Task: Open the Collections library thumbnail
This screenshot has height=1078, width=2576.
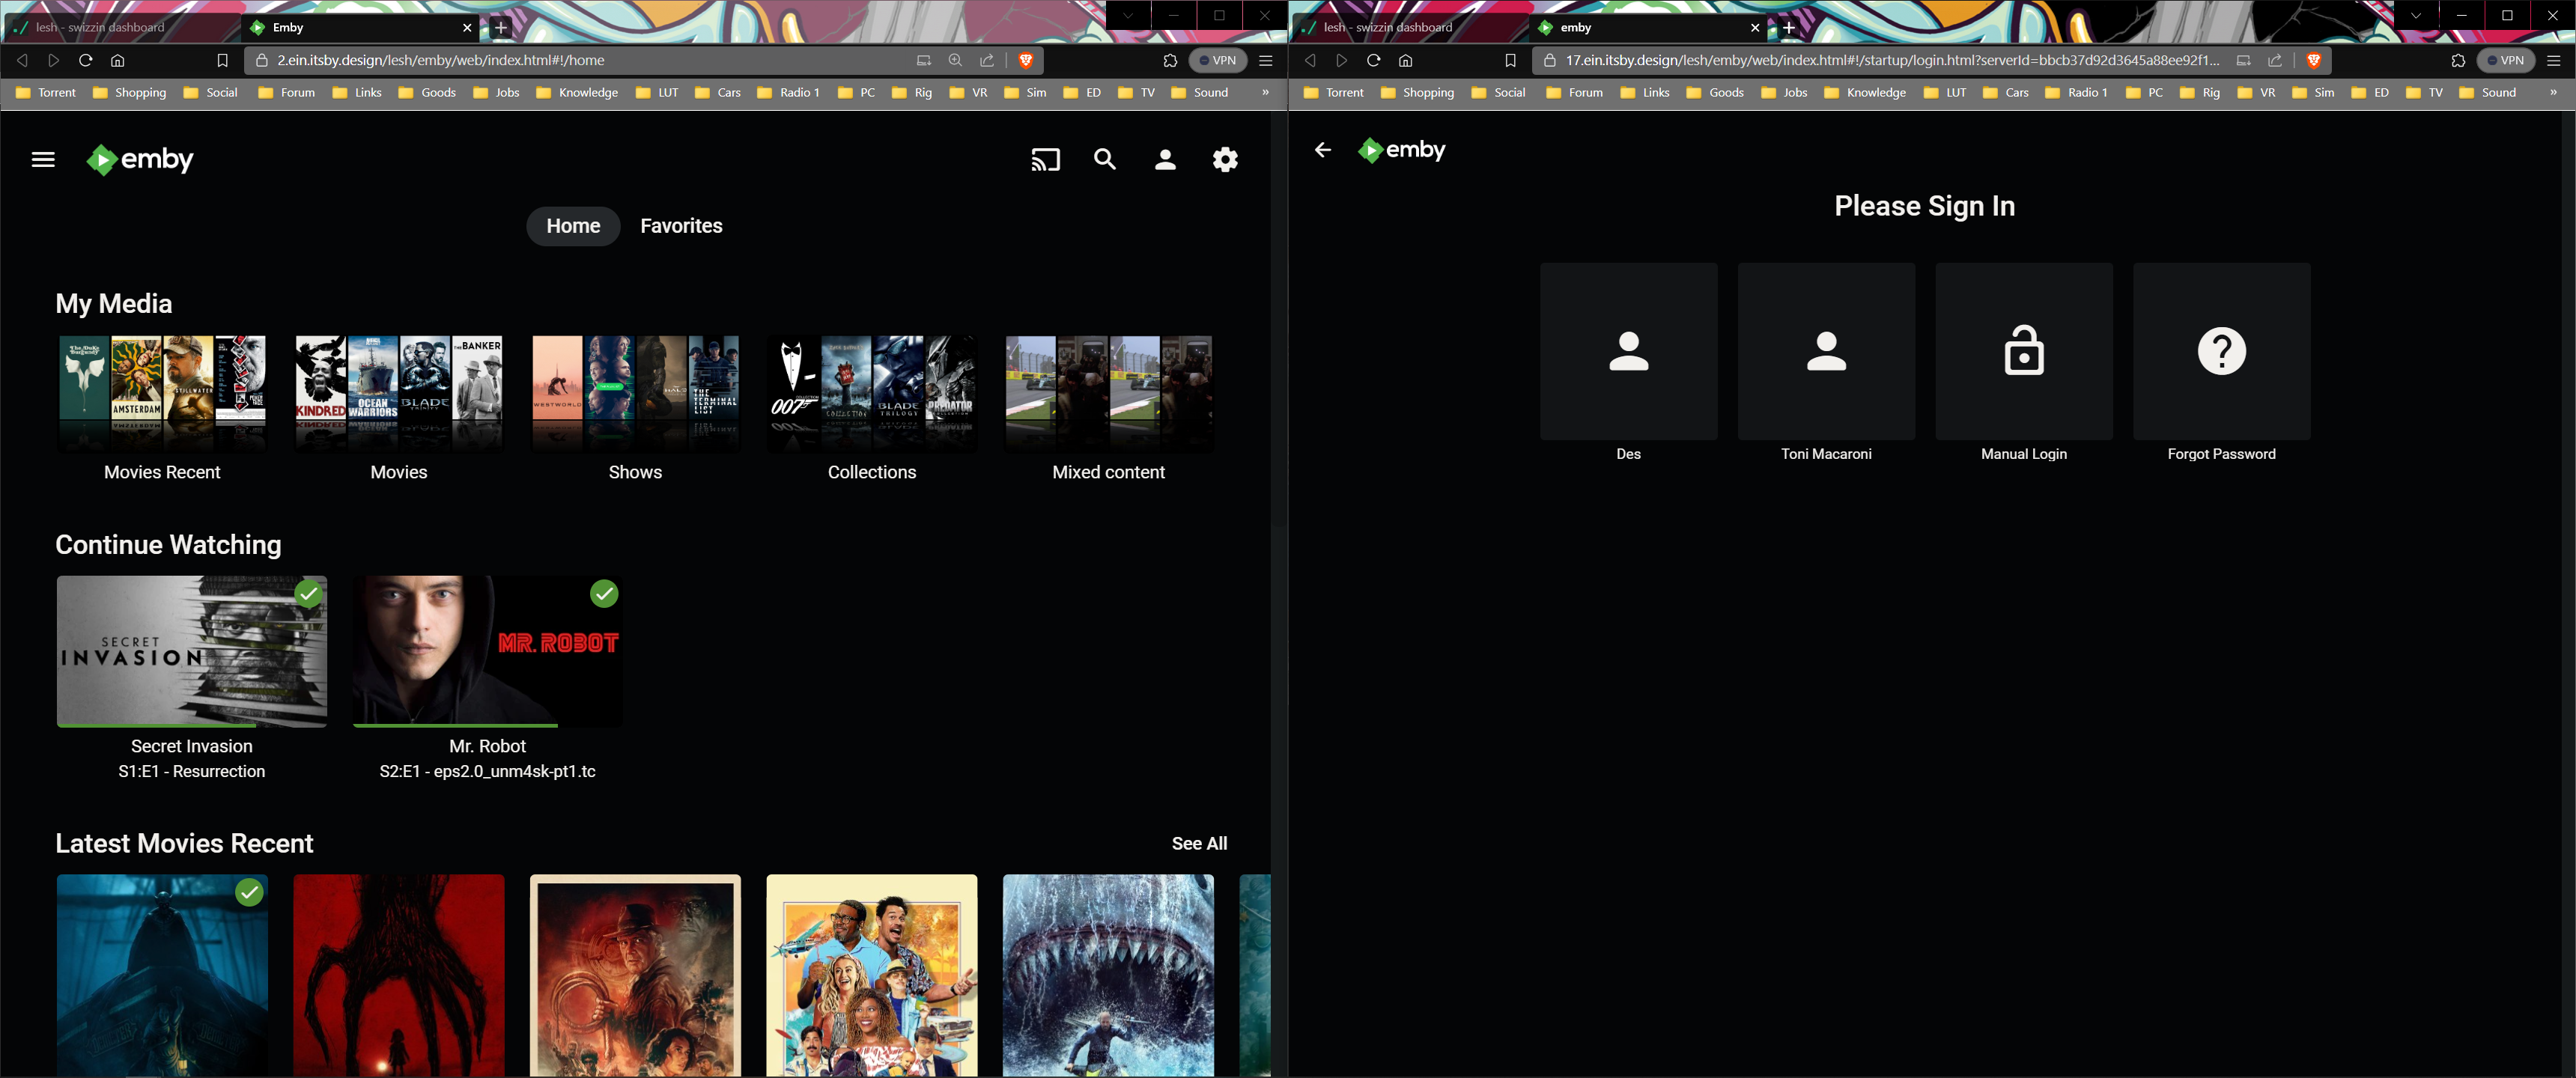Action: [x=871, y=394]
